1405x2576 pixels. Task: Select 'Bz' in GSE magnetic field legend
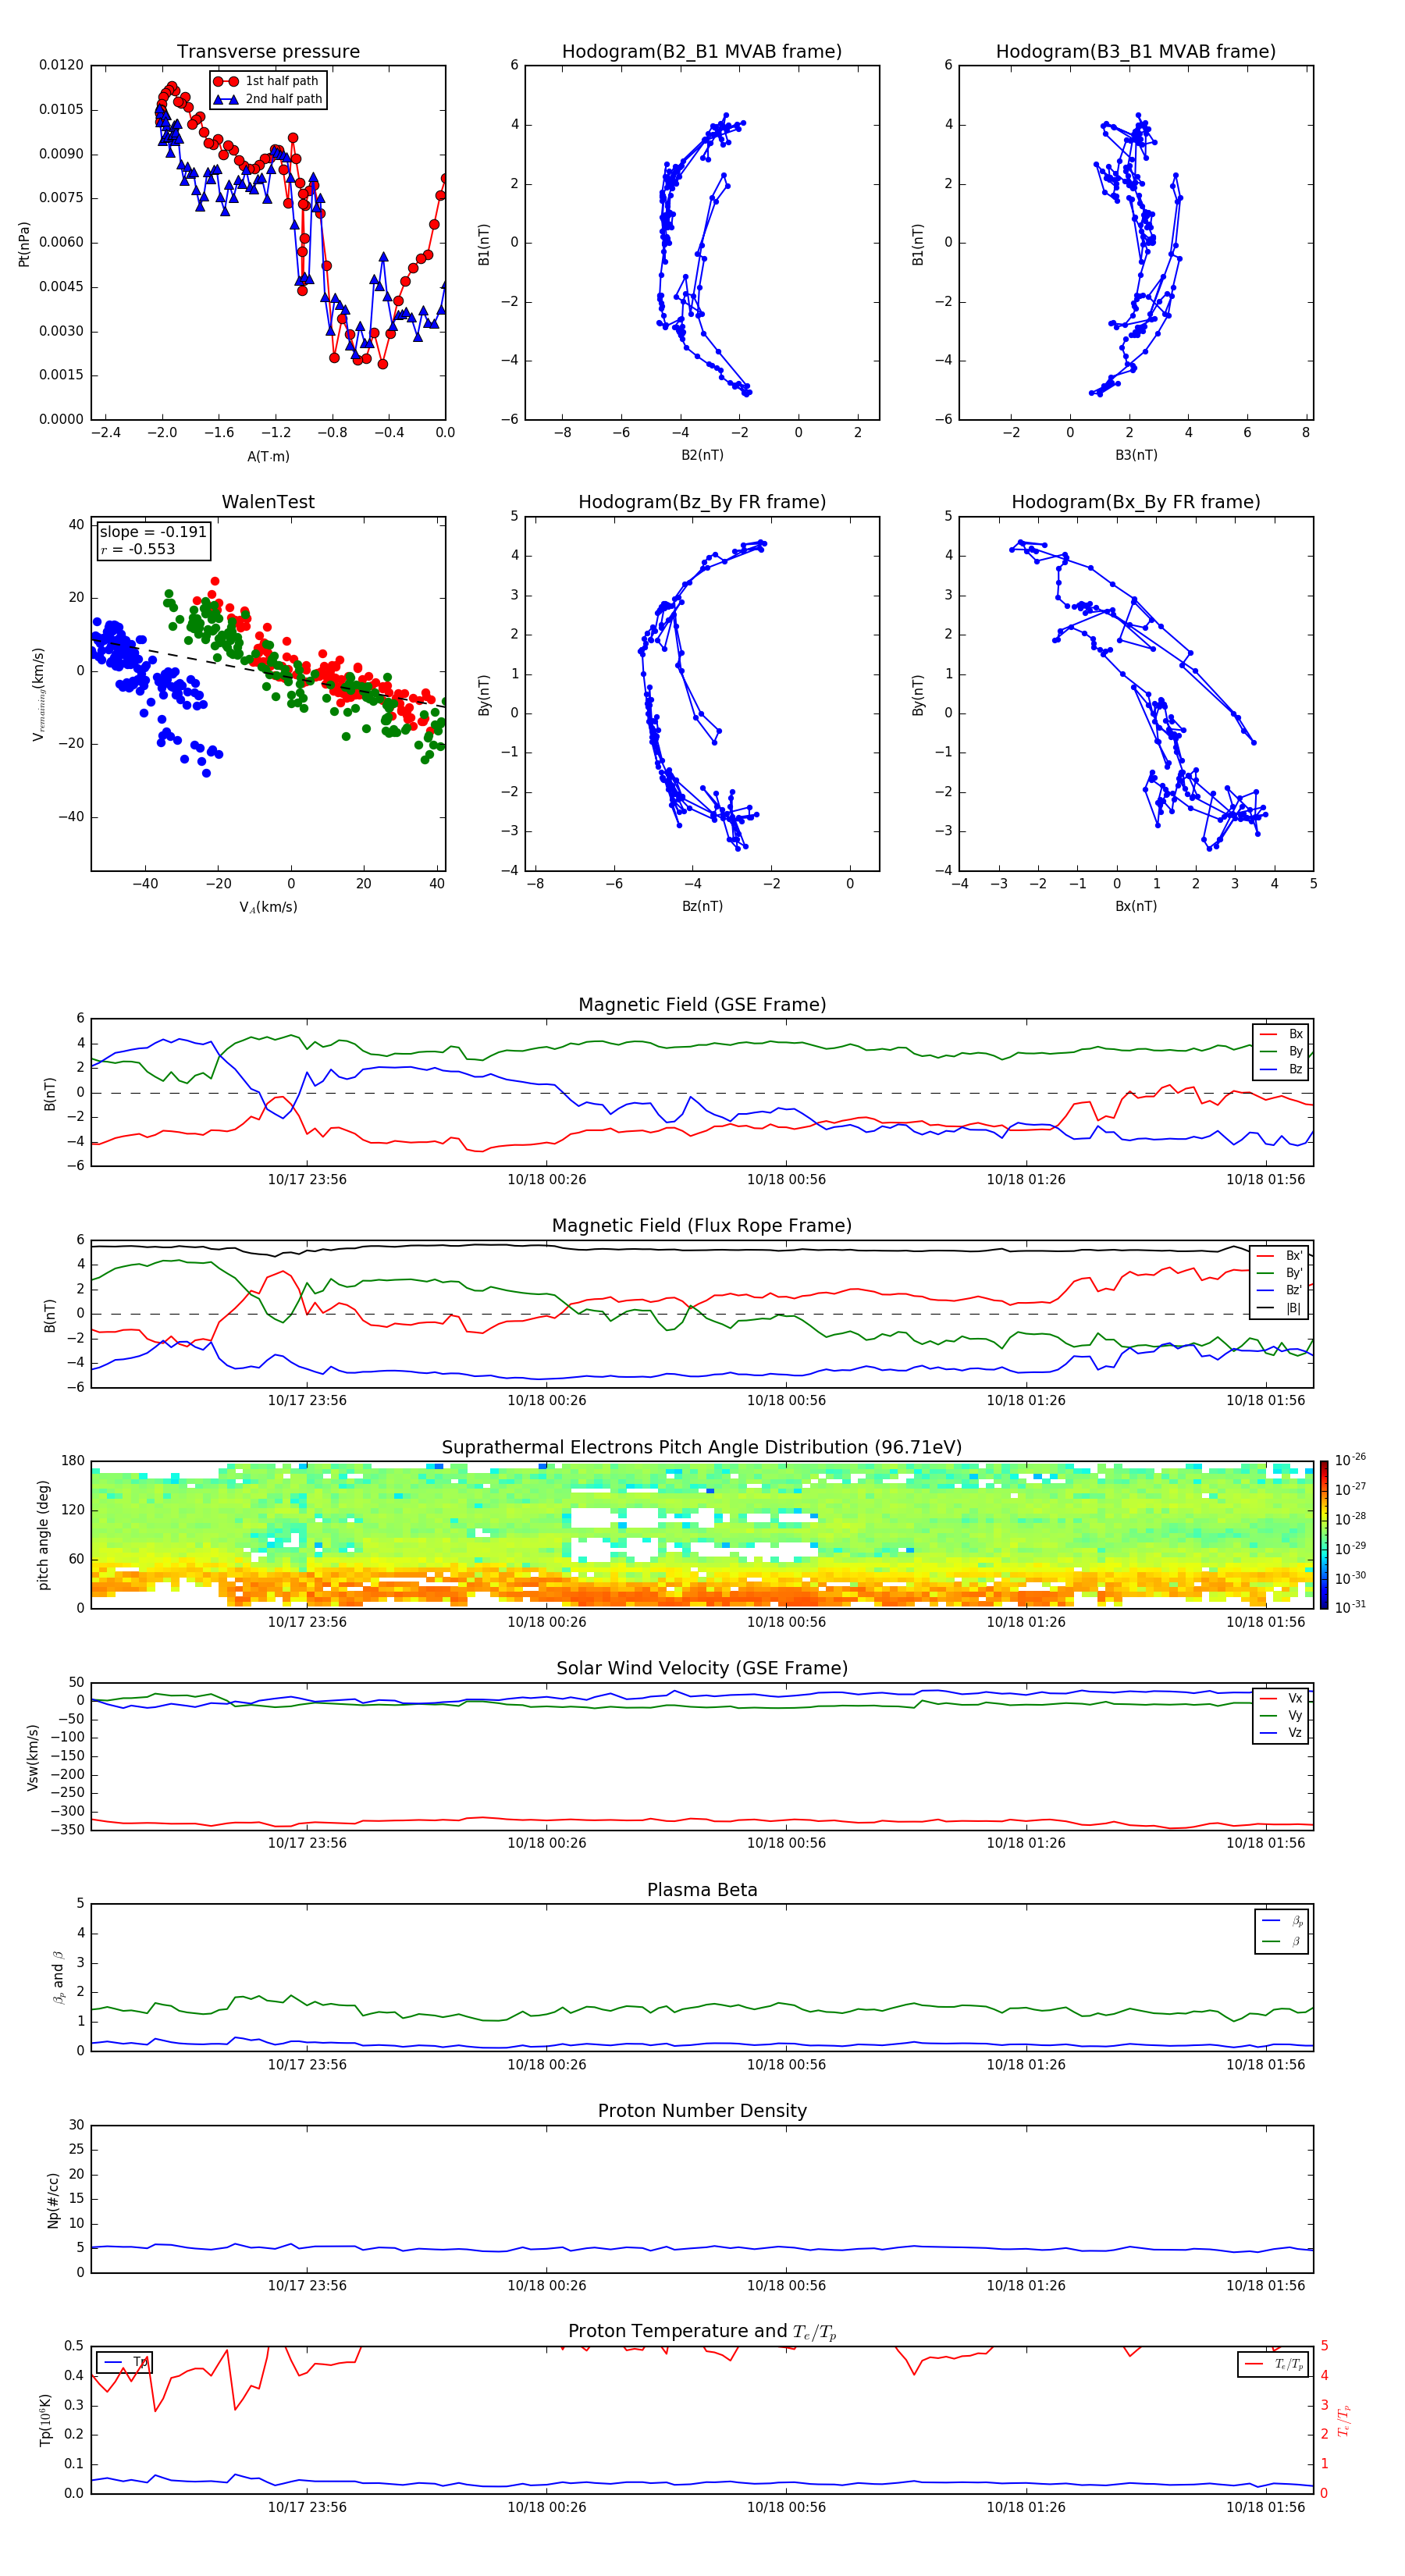click(x=1281, y=1069)
